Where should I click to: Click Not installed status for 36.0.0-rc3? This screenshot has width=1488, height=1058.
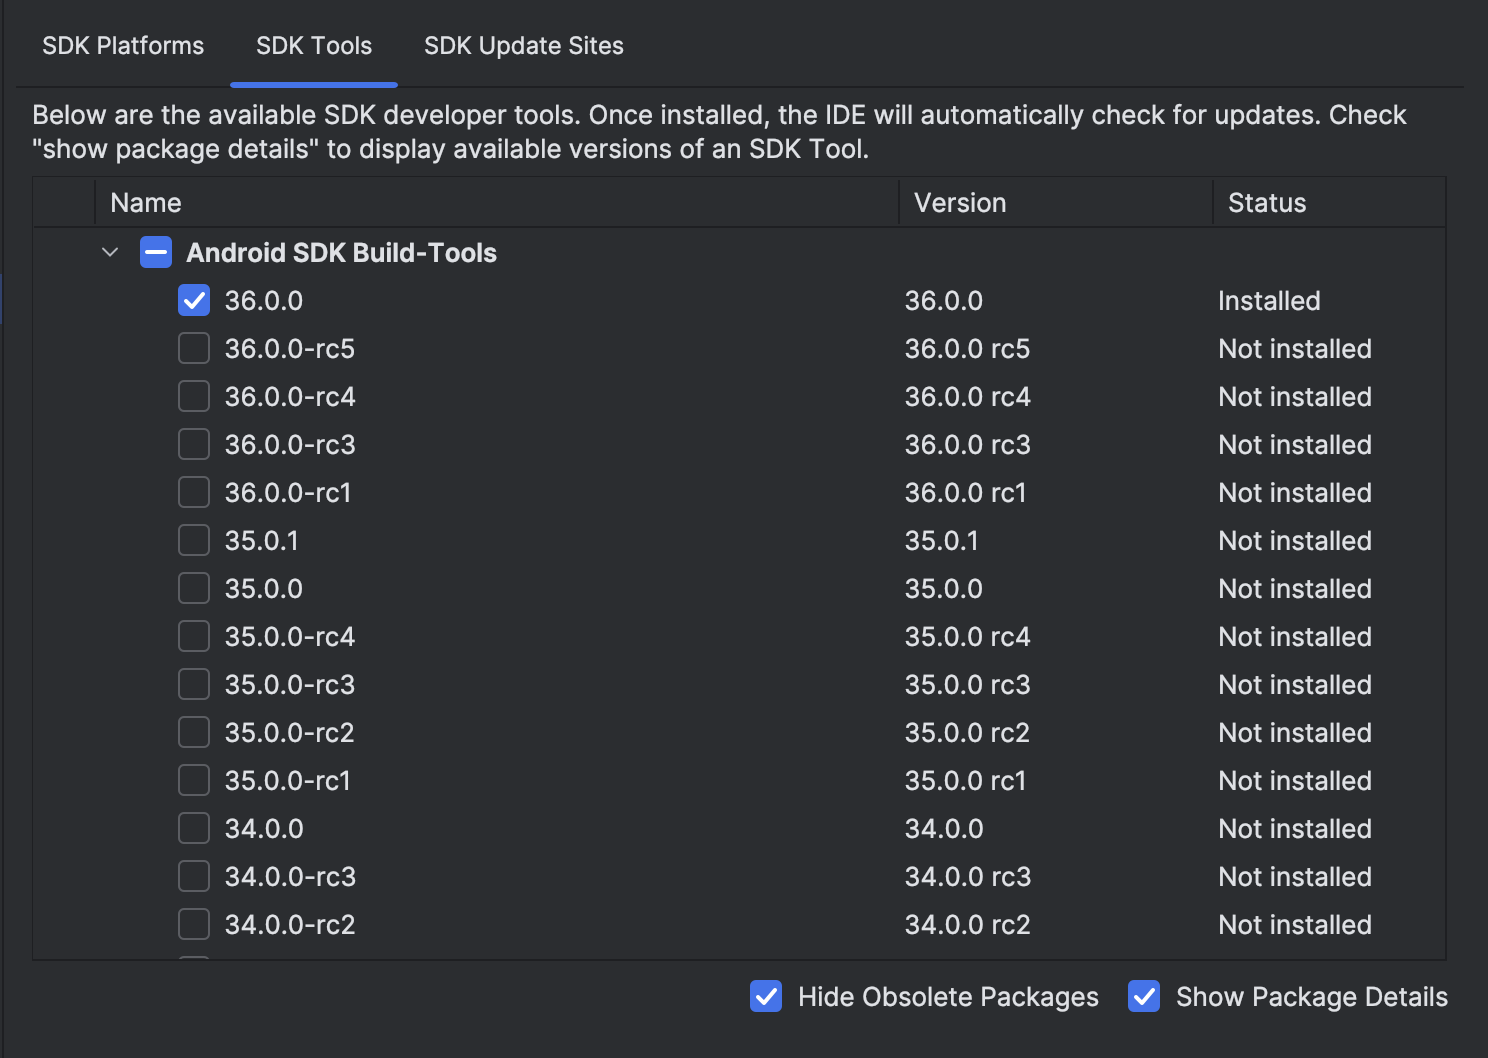point(1295,444)
